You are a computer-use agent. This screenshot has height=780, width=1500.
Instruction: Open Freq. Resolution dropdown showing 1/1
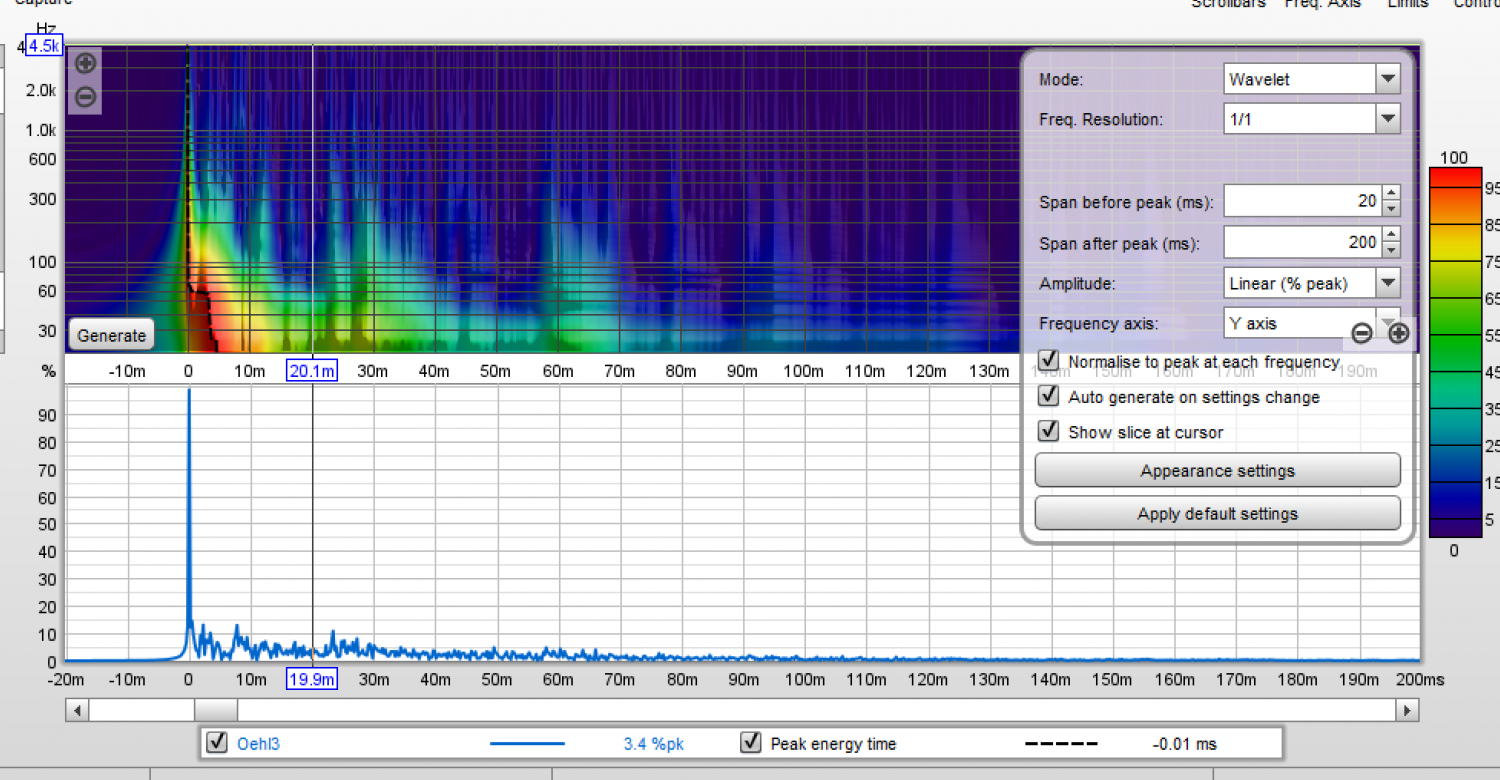(x=1311, y=119)
